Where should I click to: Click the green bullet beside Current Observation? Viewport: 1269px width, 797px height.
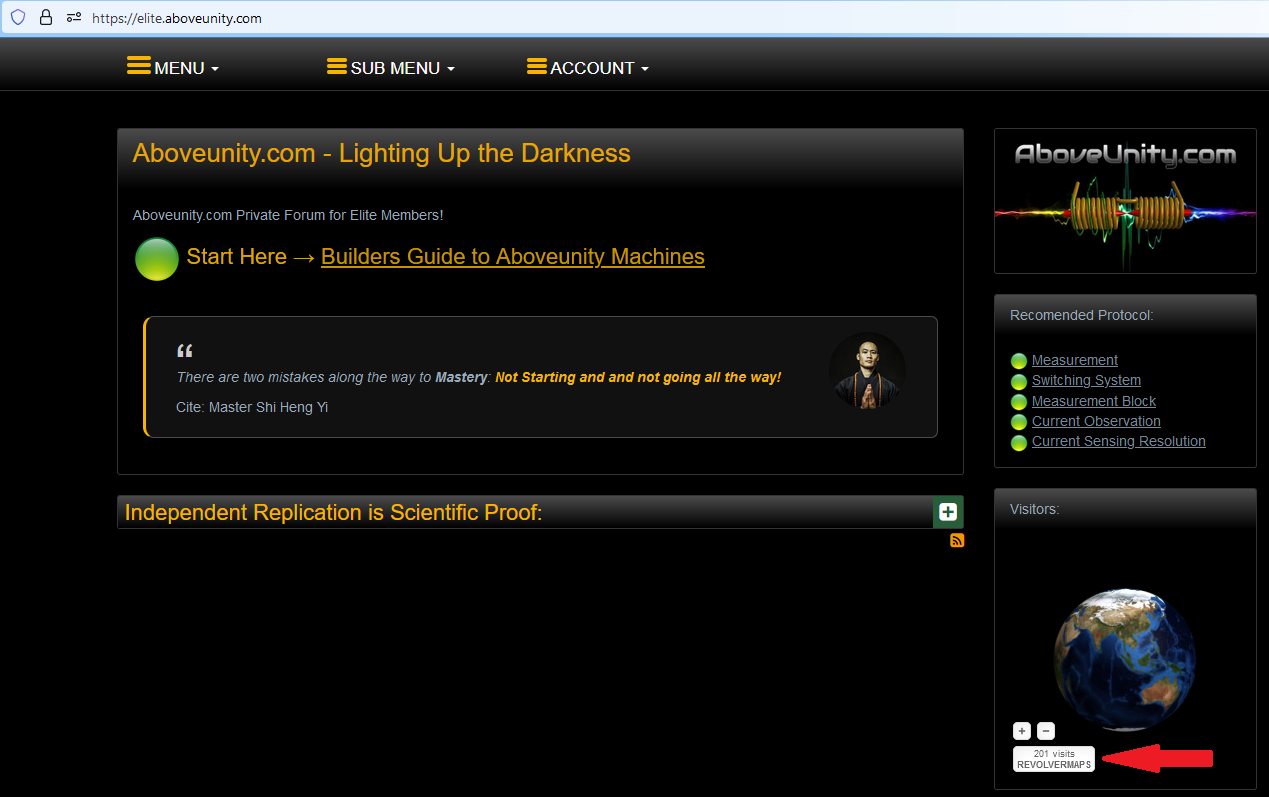[x=1019, y=422]
